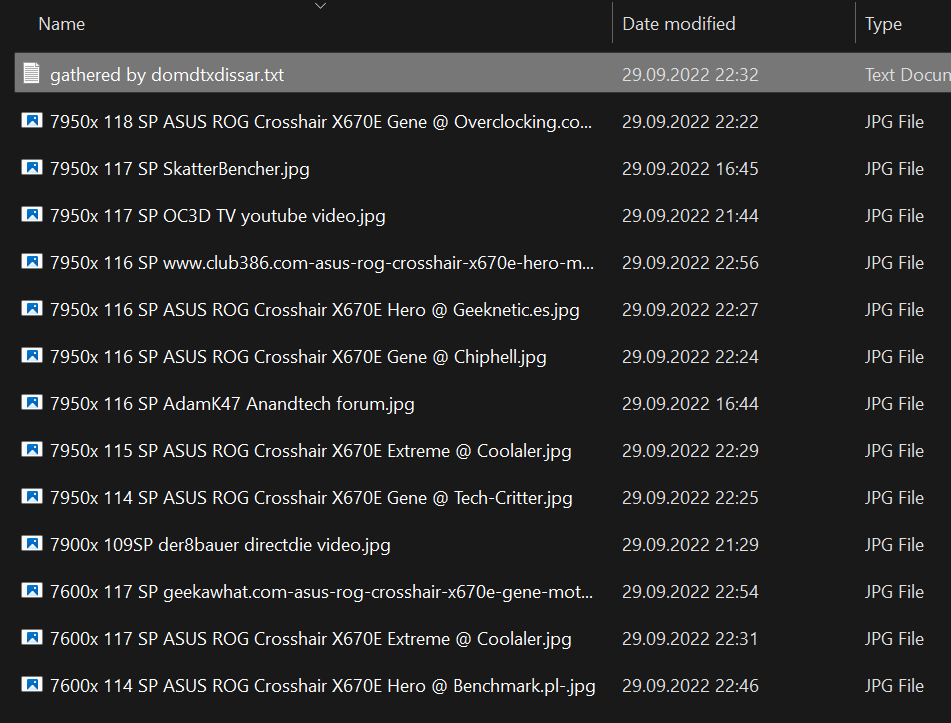Select 7900x 109SP der8bauer directdie video.jpg
This screenshot has height=723, width=951.
220,545
